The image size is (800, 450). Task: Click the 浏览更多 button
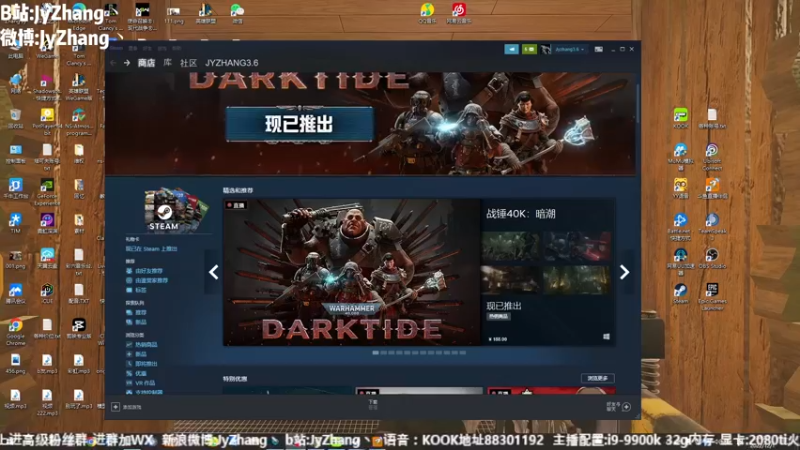(597, 378)
